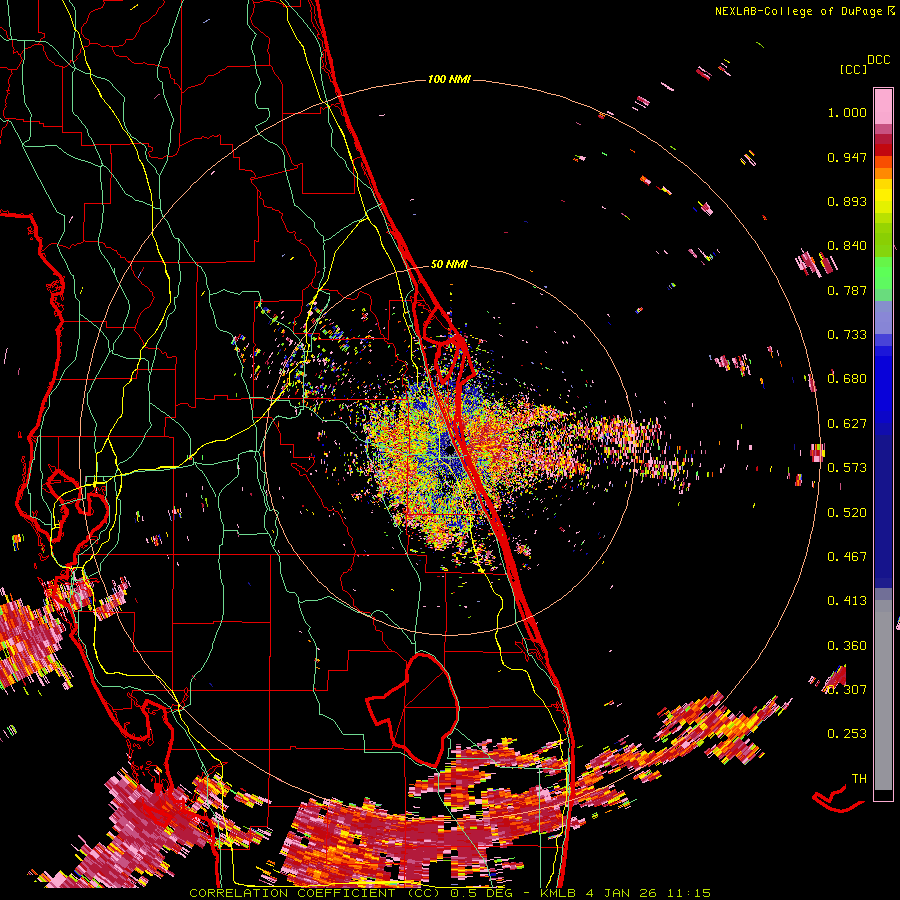Click the TH label below the legend
900x900 pixels.
point(859,779)
